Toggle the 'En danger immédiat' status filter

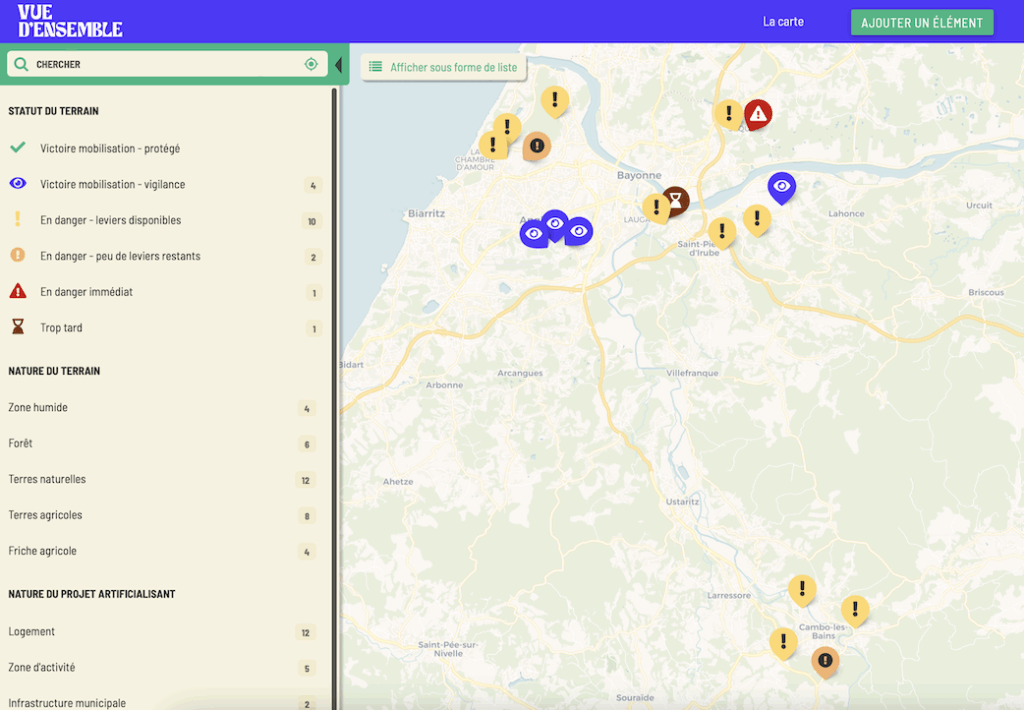(86, 292)
